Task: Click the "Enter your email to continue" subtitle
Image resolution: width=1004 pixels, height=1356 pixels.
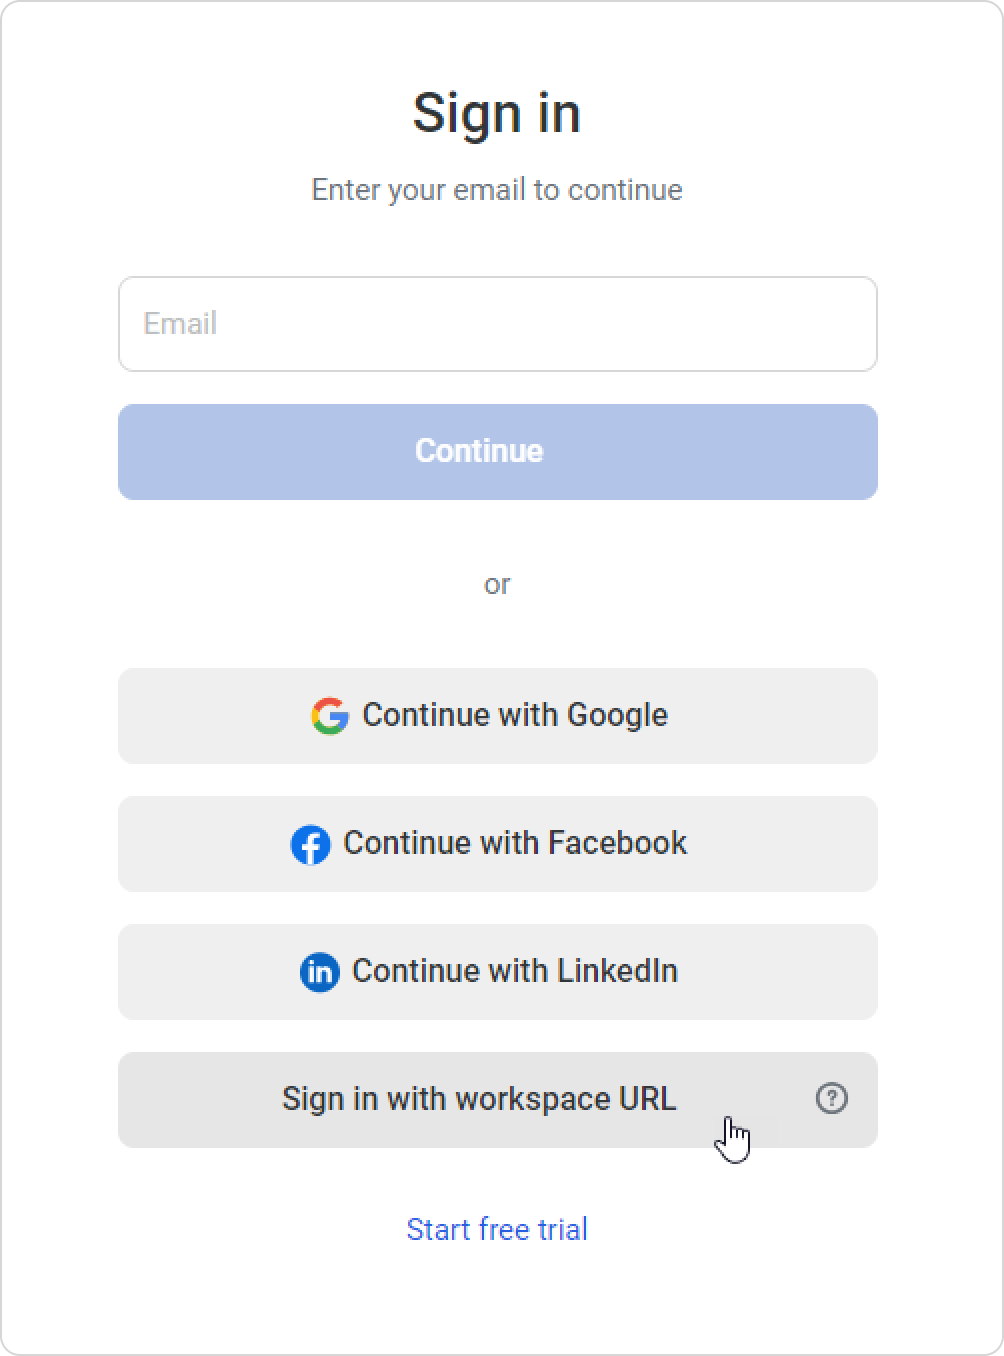Action: click(x=497, y=190)
